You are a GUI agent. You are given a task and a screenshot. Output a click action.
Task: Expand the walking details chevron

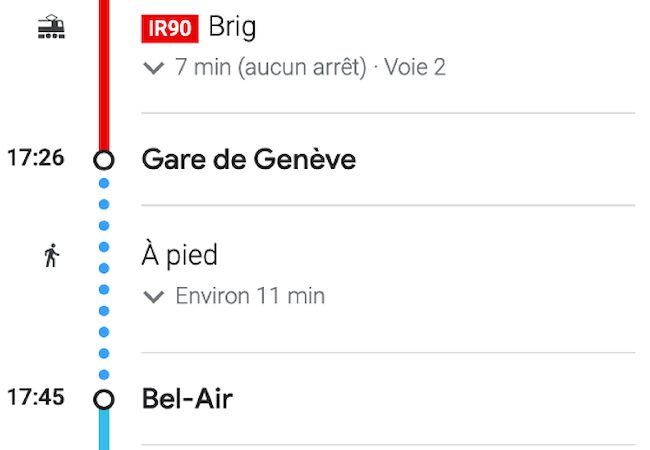point(153,297)
